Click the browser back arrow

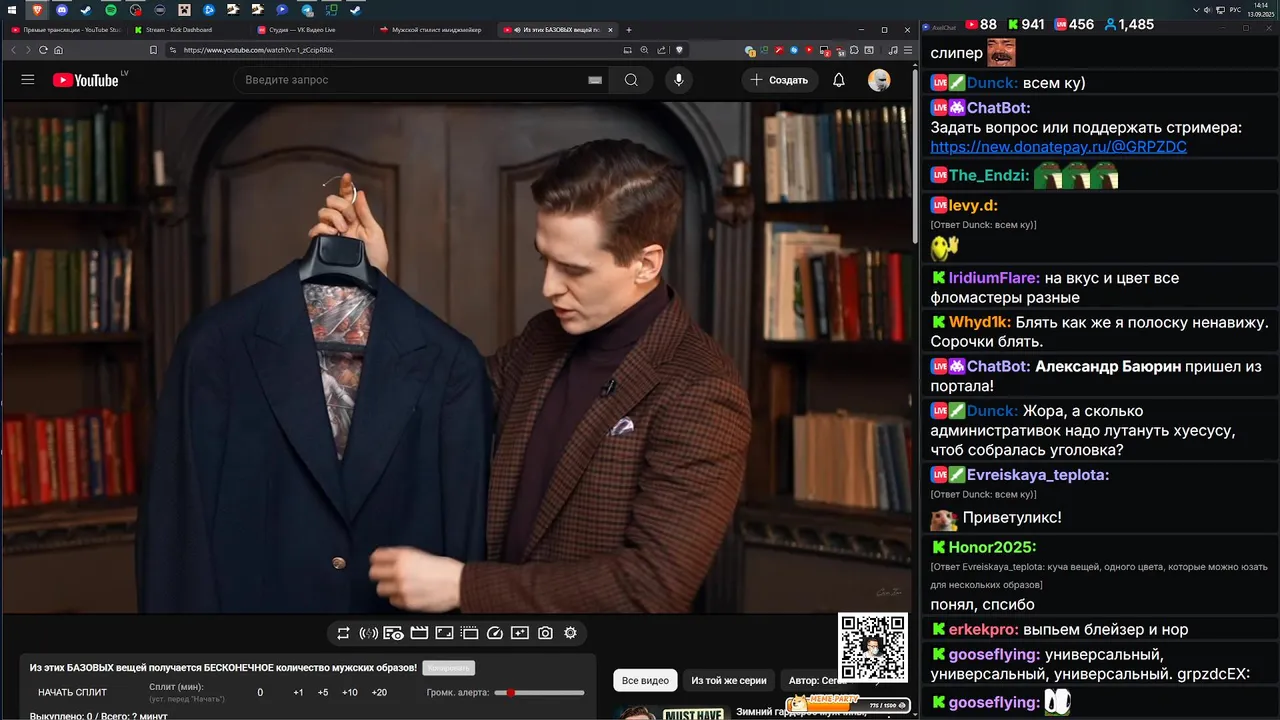point(14,50)
